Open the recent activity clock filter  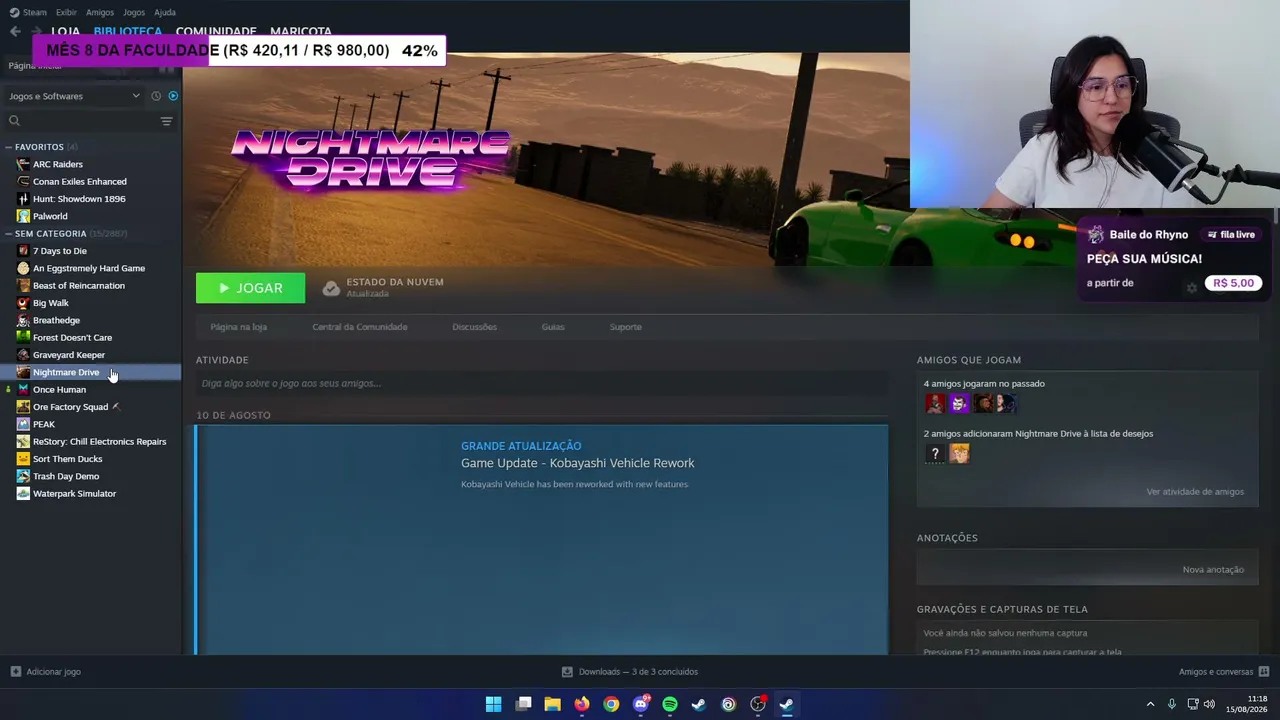coord(156,96)
